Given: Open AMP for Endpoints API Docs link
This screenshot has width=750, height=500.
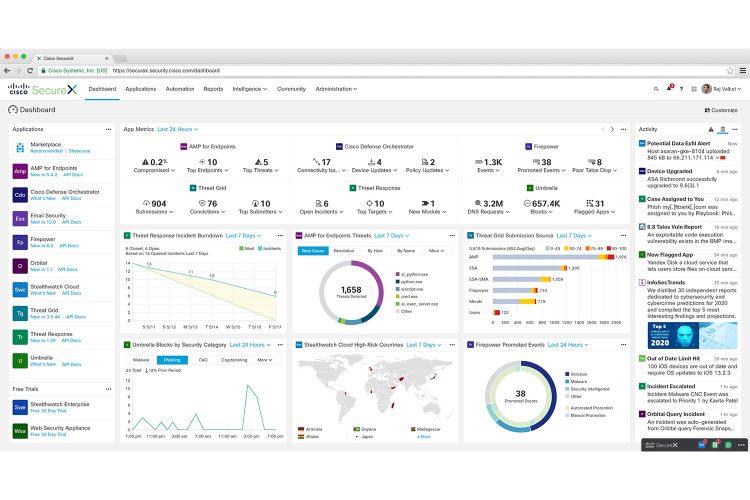Looking at the screenshot, I should click(73, 175).
